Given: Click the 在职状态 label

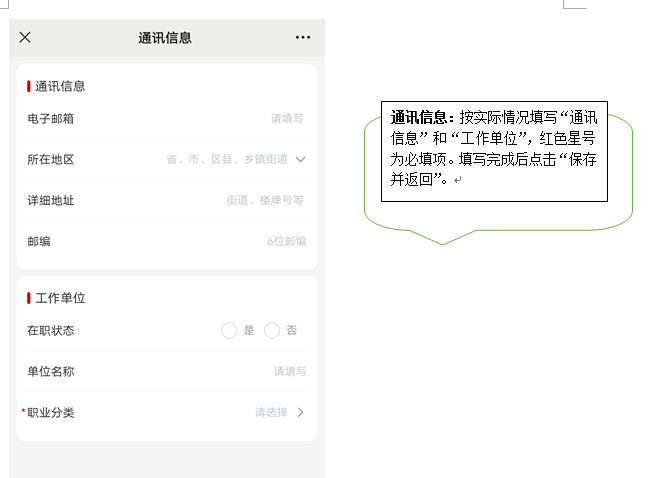Looking at the screenshot, I should pyautogui.click(x=51, y=331).
